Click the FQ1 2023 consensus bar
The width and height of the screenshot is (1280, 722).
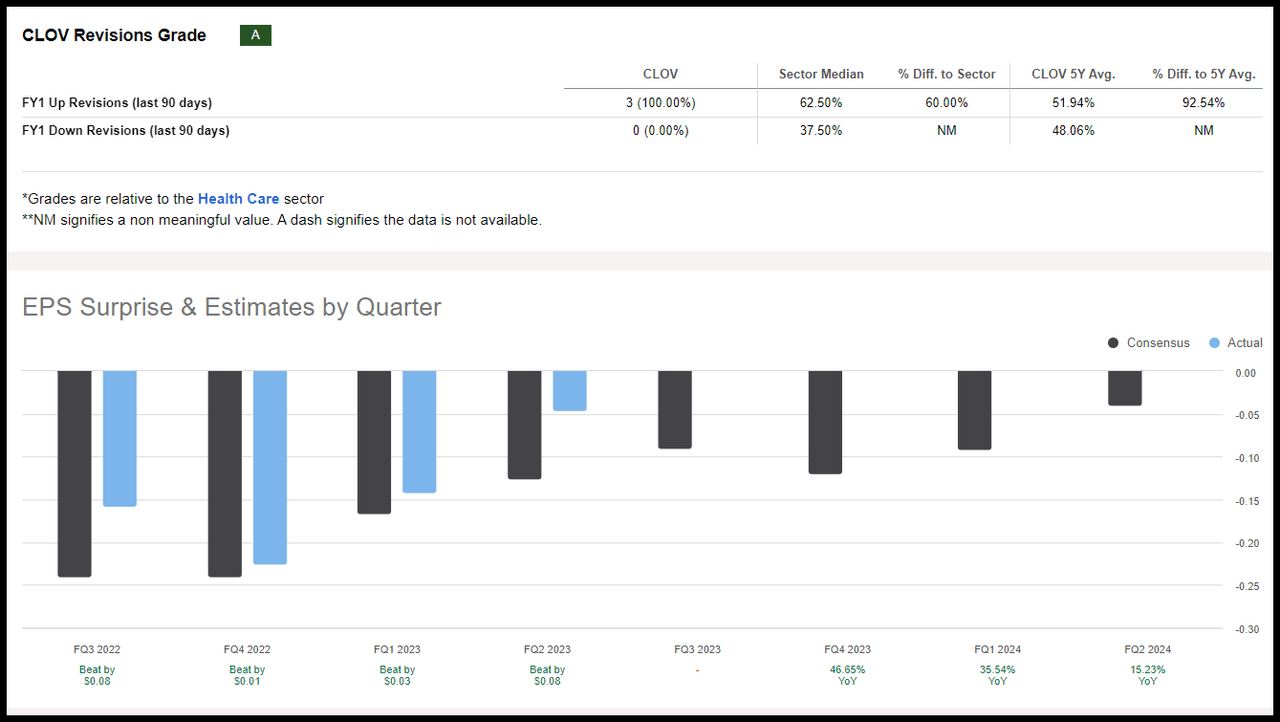tap(374, 442)
